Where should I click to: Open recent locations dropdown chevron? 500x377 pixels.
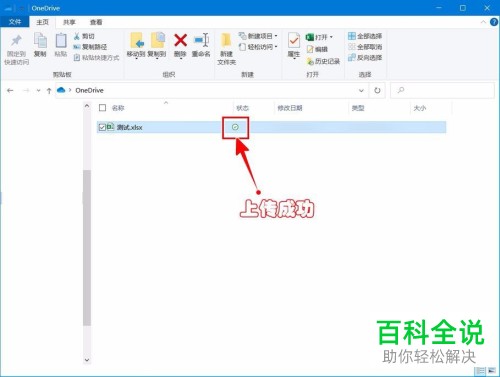pyautogui.click(x=38, y=90)
